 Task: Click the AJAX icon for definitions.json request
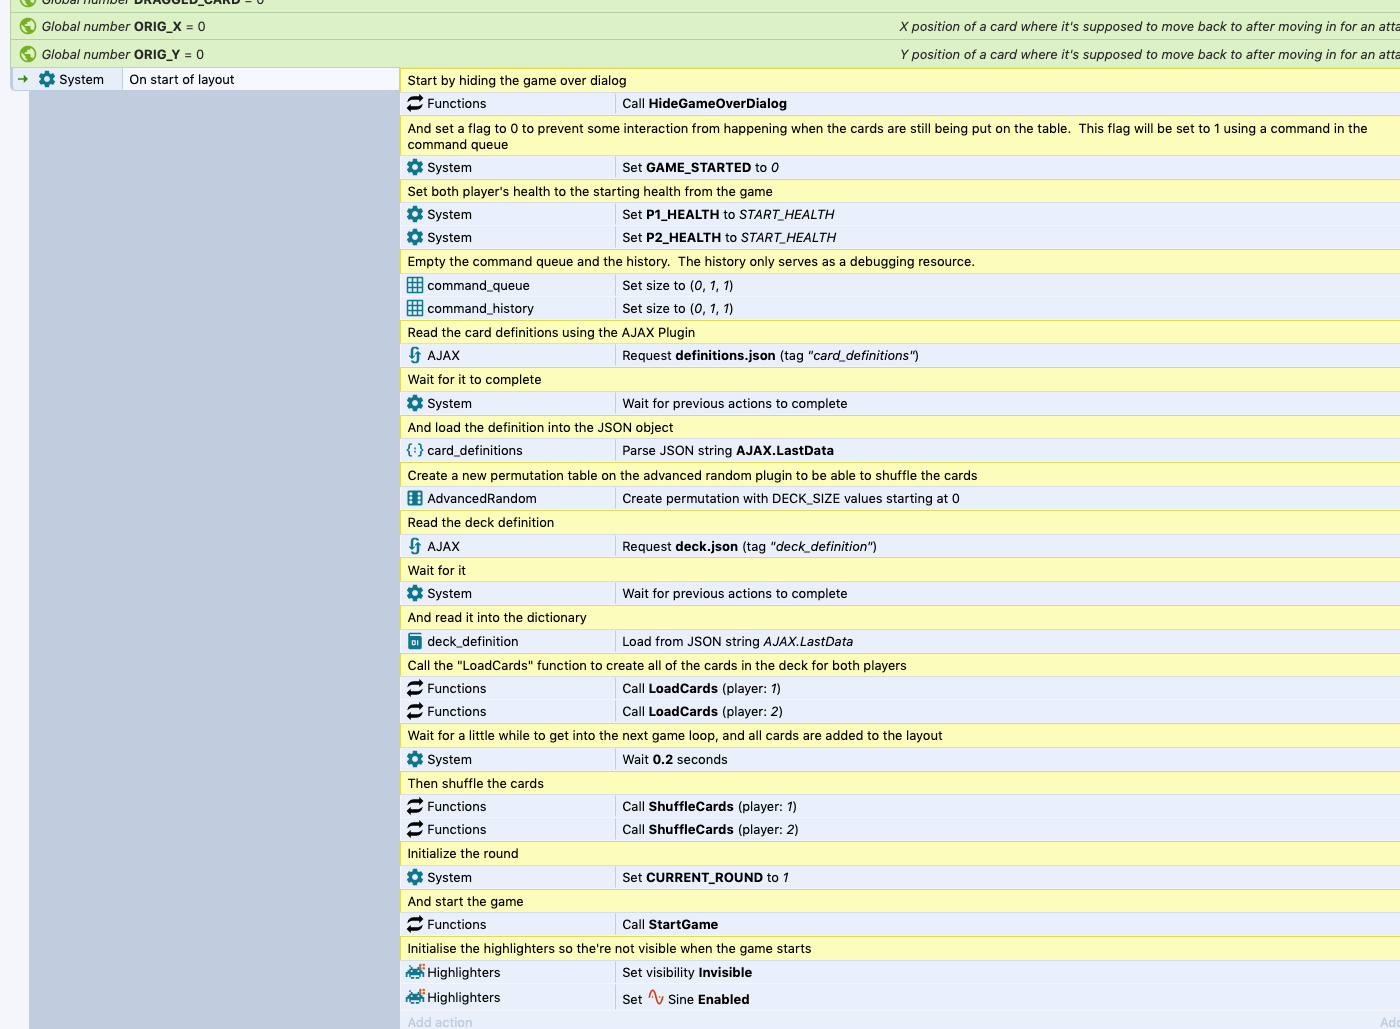click(415, 355)
